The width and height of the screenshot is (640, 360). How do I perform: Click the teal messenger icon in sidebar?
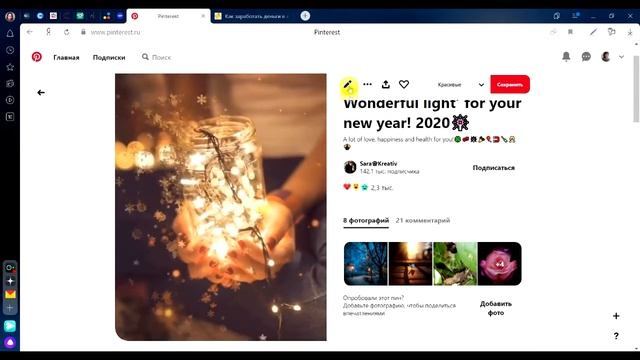pyautogui.click(x=10, y=326)
